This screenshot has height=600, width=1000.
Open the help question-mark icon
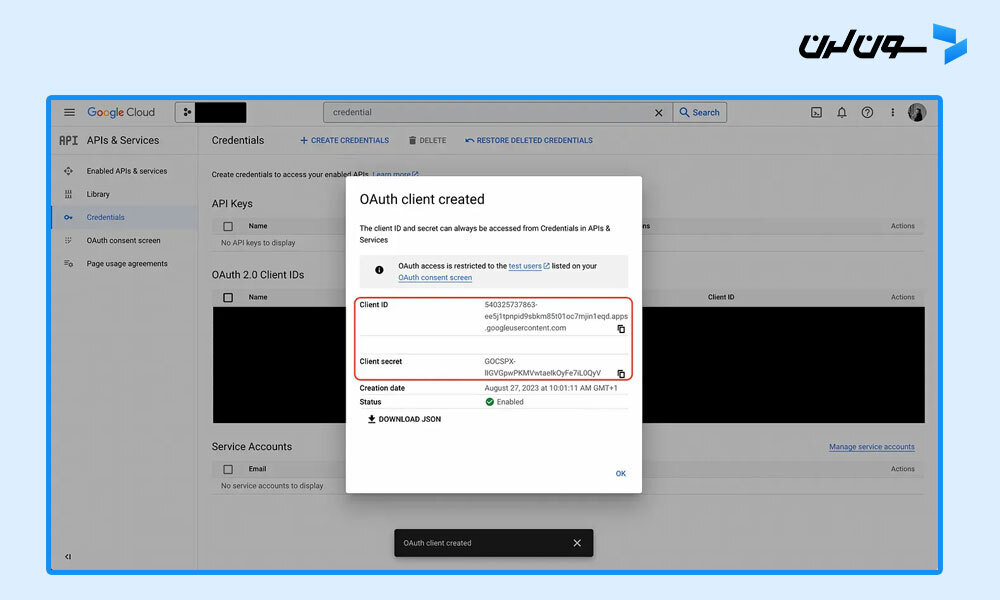click(x=867, y=112)
